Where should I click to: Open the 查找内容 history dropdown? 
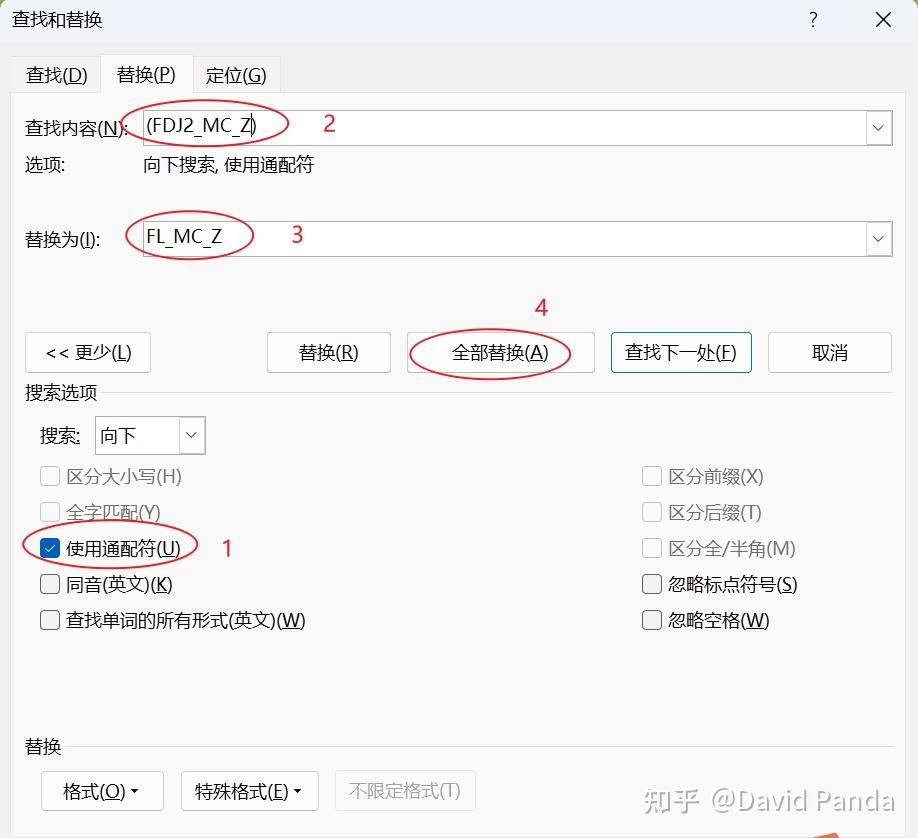pos(878,127)
